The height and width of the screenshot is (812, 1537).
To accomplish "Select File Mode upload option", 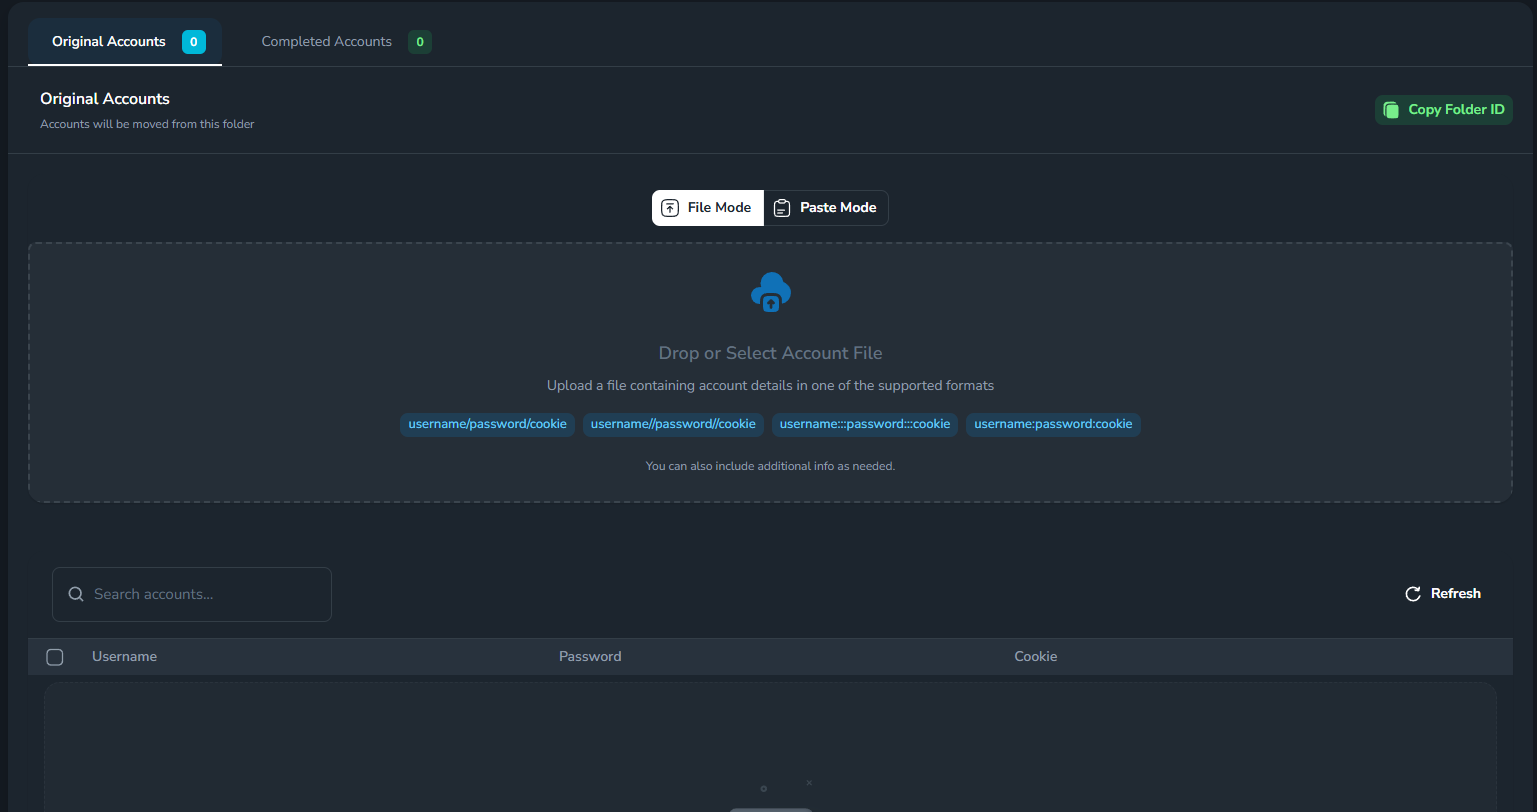I will coord(708,208).
